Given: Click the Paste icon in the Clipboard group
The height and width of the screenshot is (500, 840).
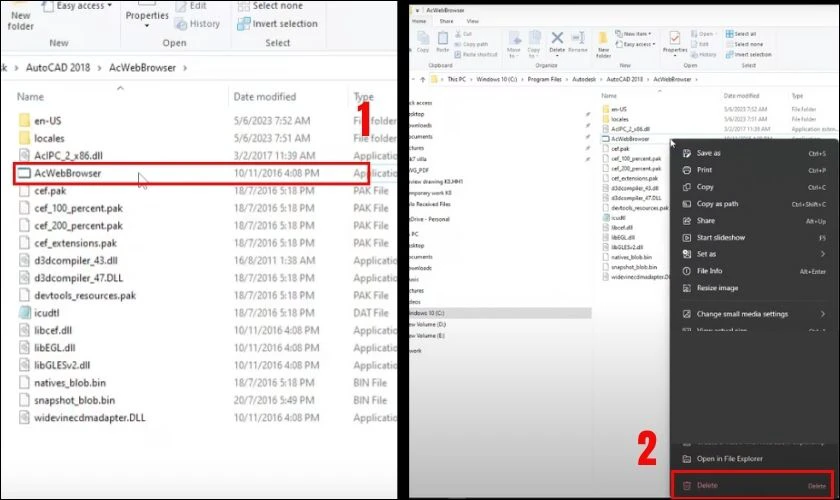Looking at the screenshot, I should click(444, 38).
